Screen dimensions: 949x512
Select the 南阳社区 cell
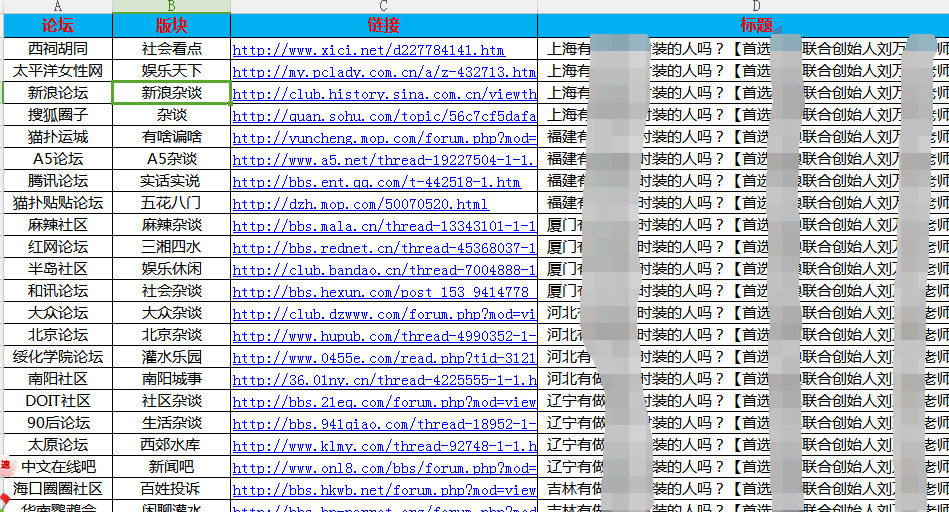point(57,379)
